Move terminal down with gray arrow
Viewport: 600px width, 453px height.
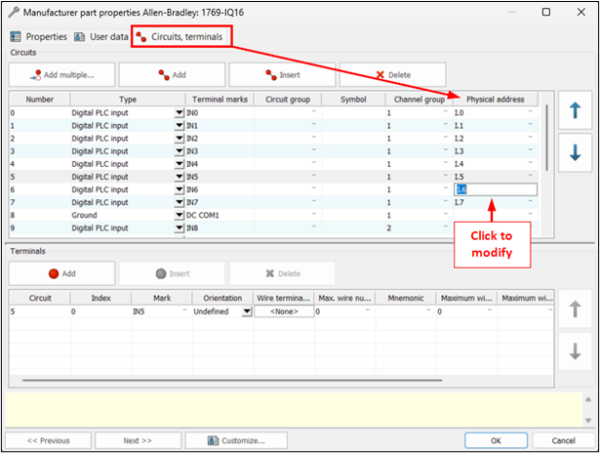point(575,351)
